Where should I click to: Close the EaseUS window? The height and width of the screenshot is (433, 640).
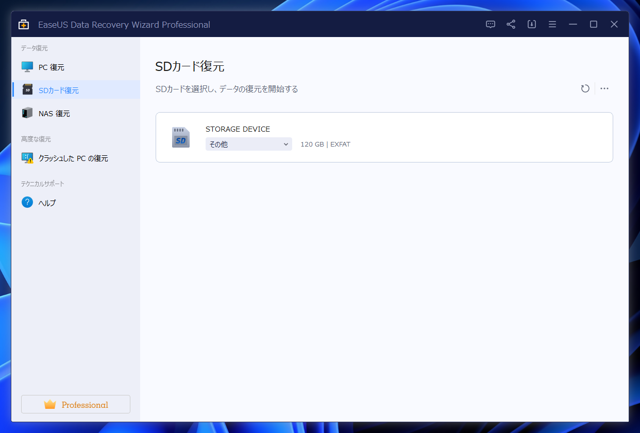614,24
